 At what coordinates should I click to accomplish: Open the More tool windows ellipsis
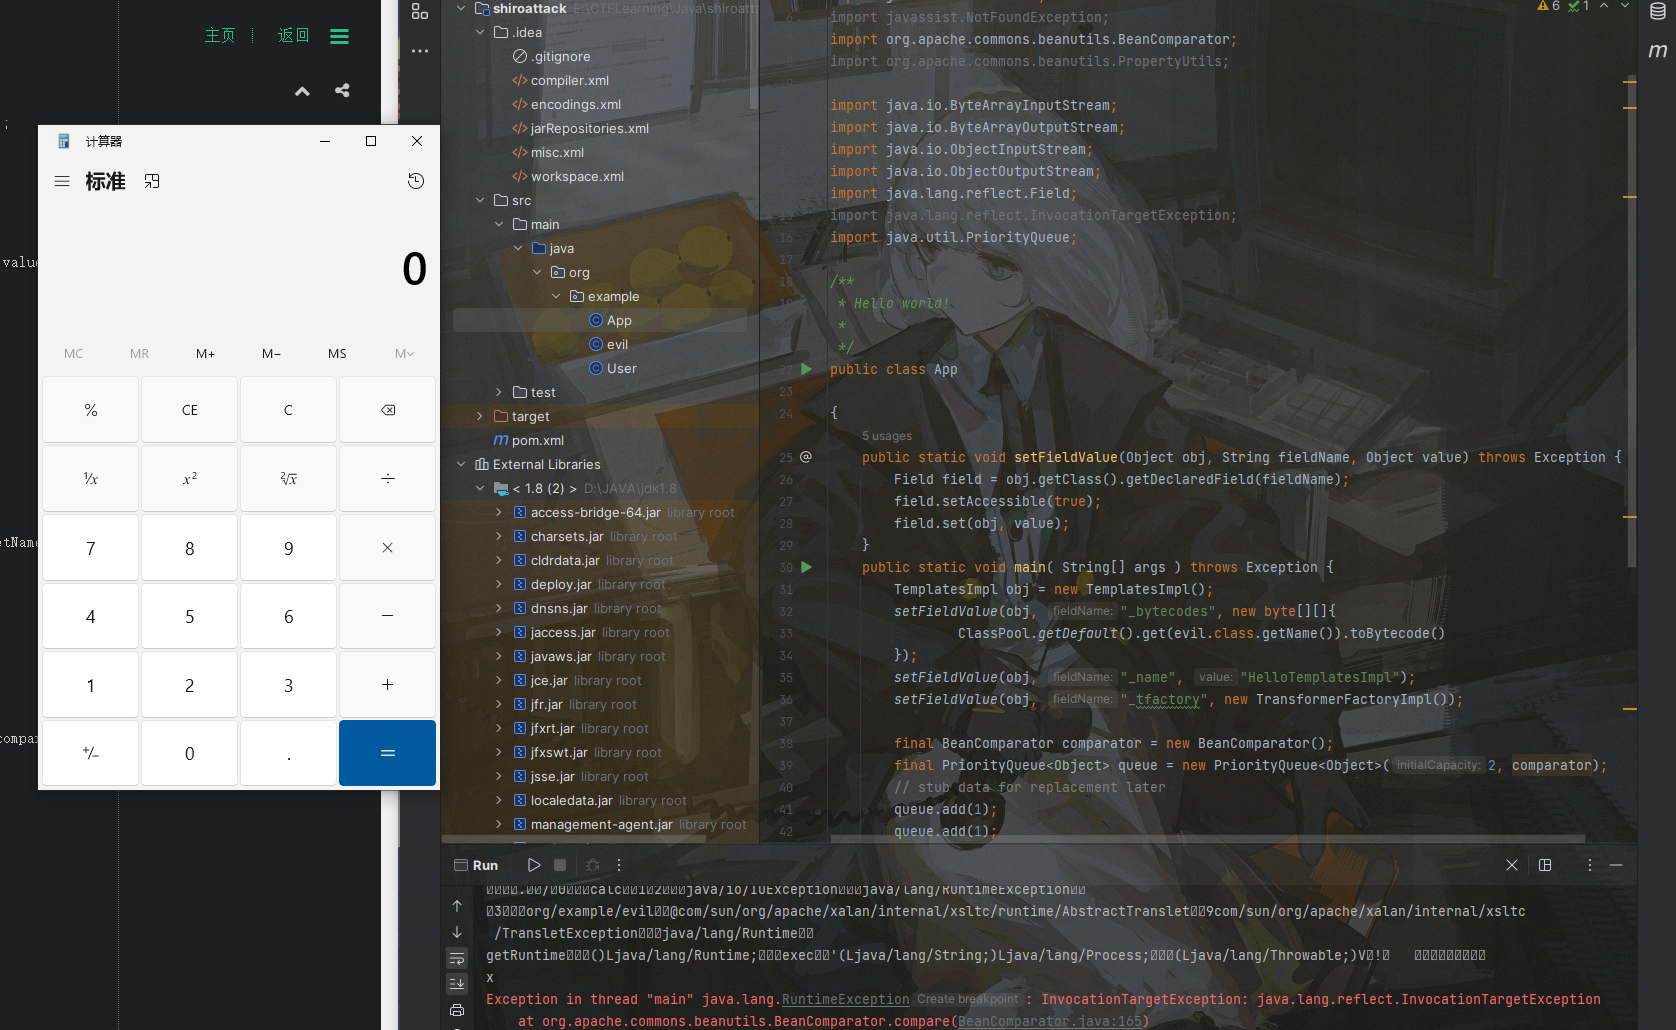point(420,50)
